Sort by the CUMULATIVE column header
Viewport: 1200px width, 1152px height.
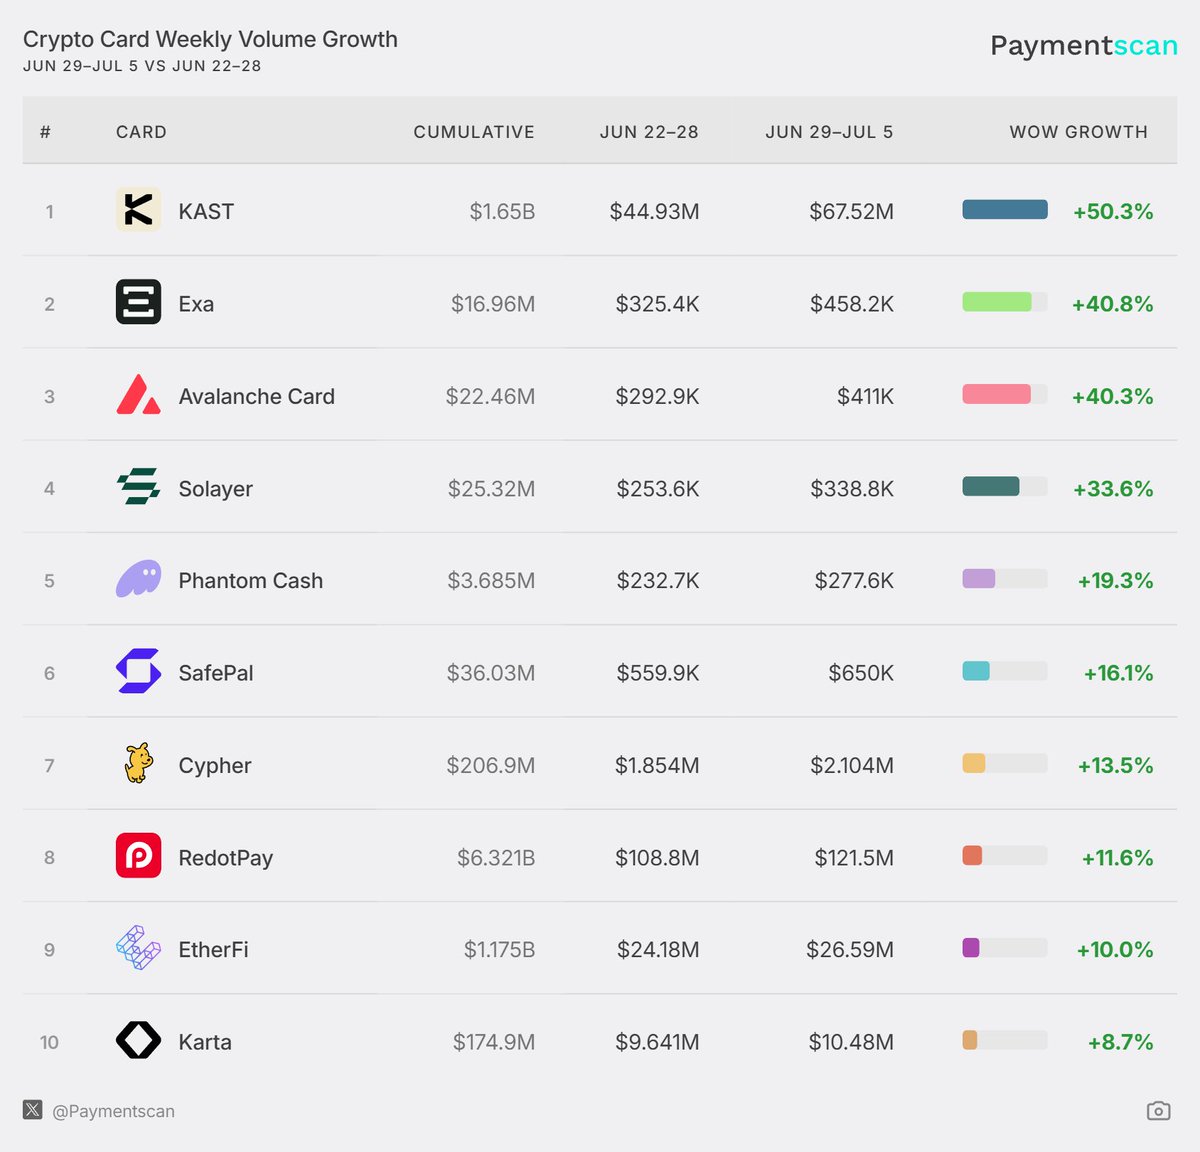coord(474,132)
